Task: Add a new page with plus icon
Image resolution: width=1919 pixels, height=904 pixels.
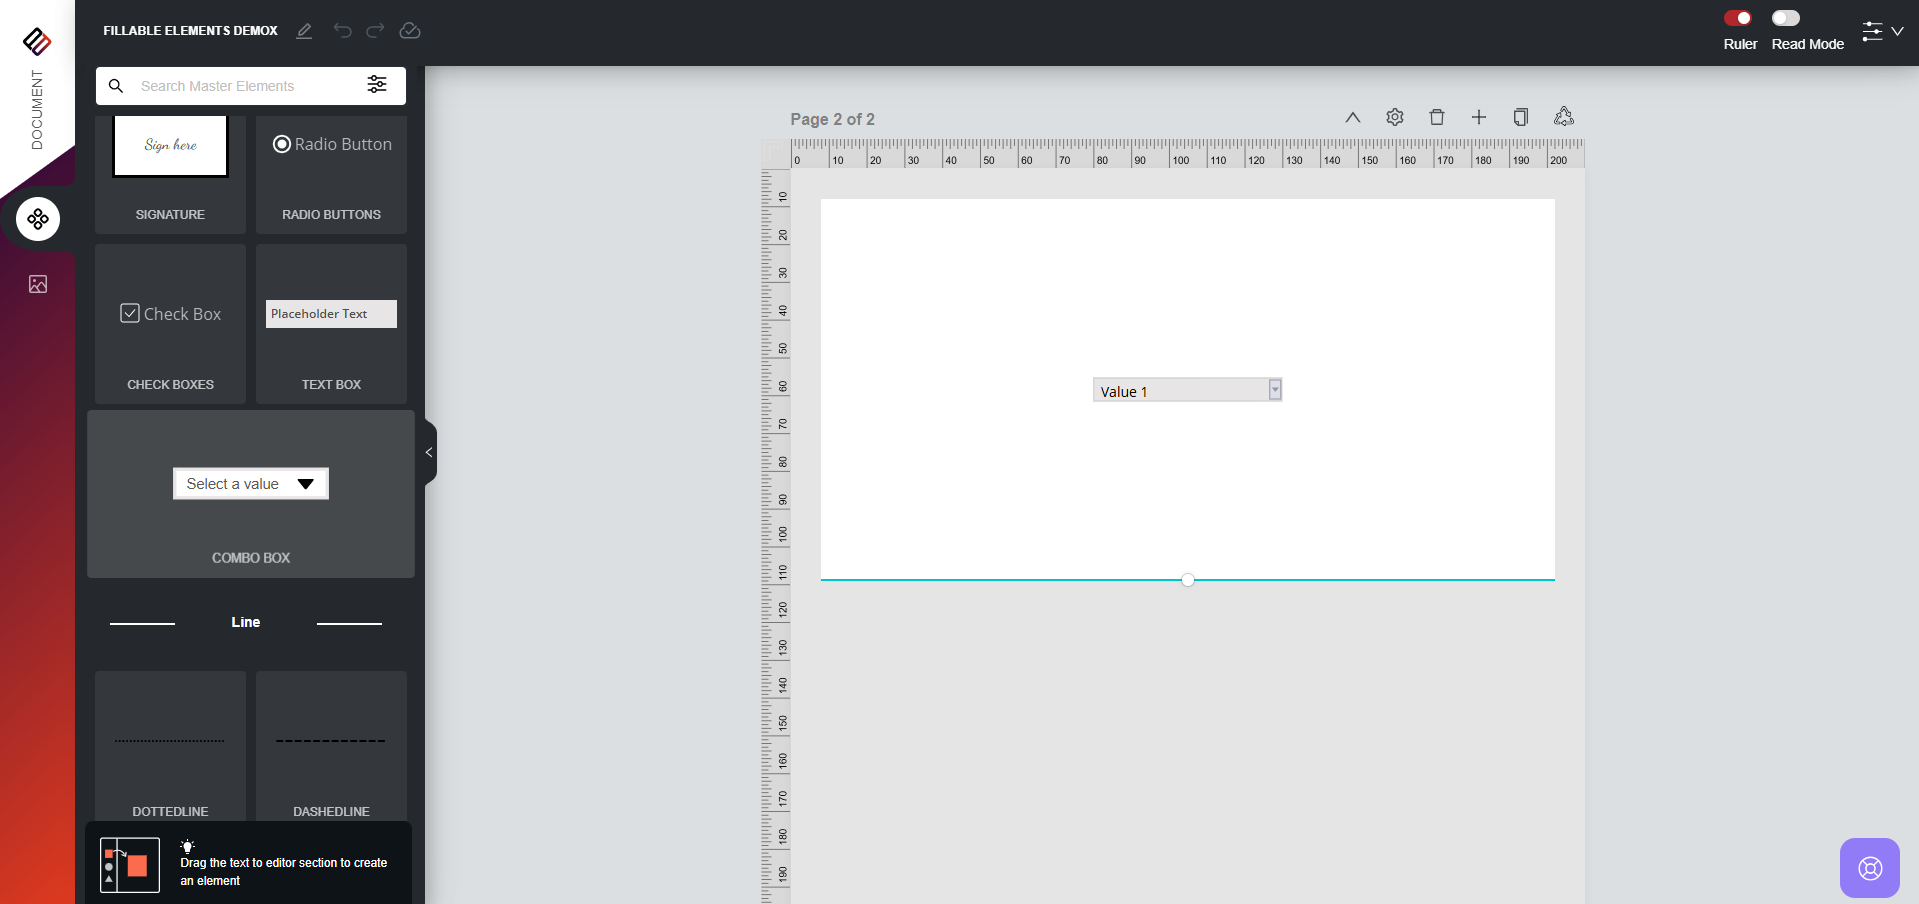Action: coord(1479,118)
